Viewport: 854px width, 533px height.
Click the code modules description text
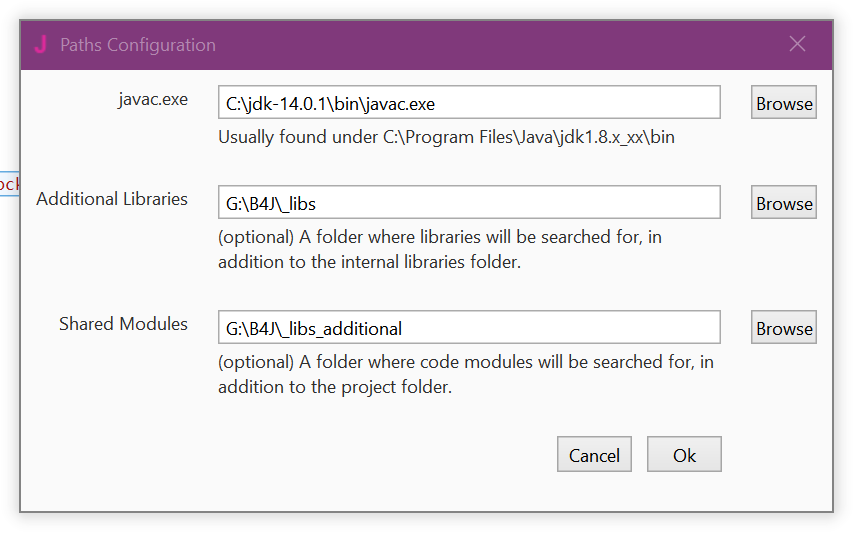[x=465, y=374]
